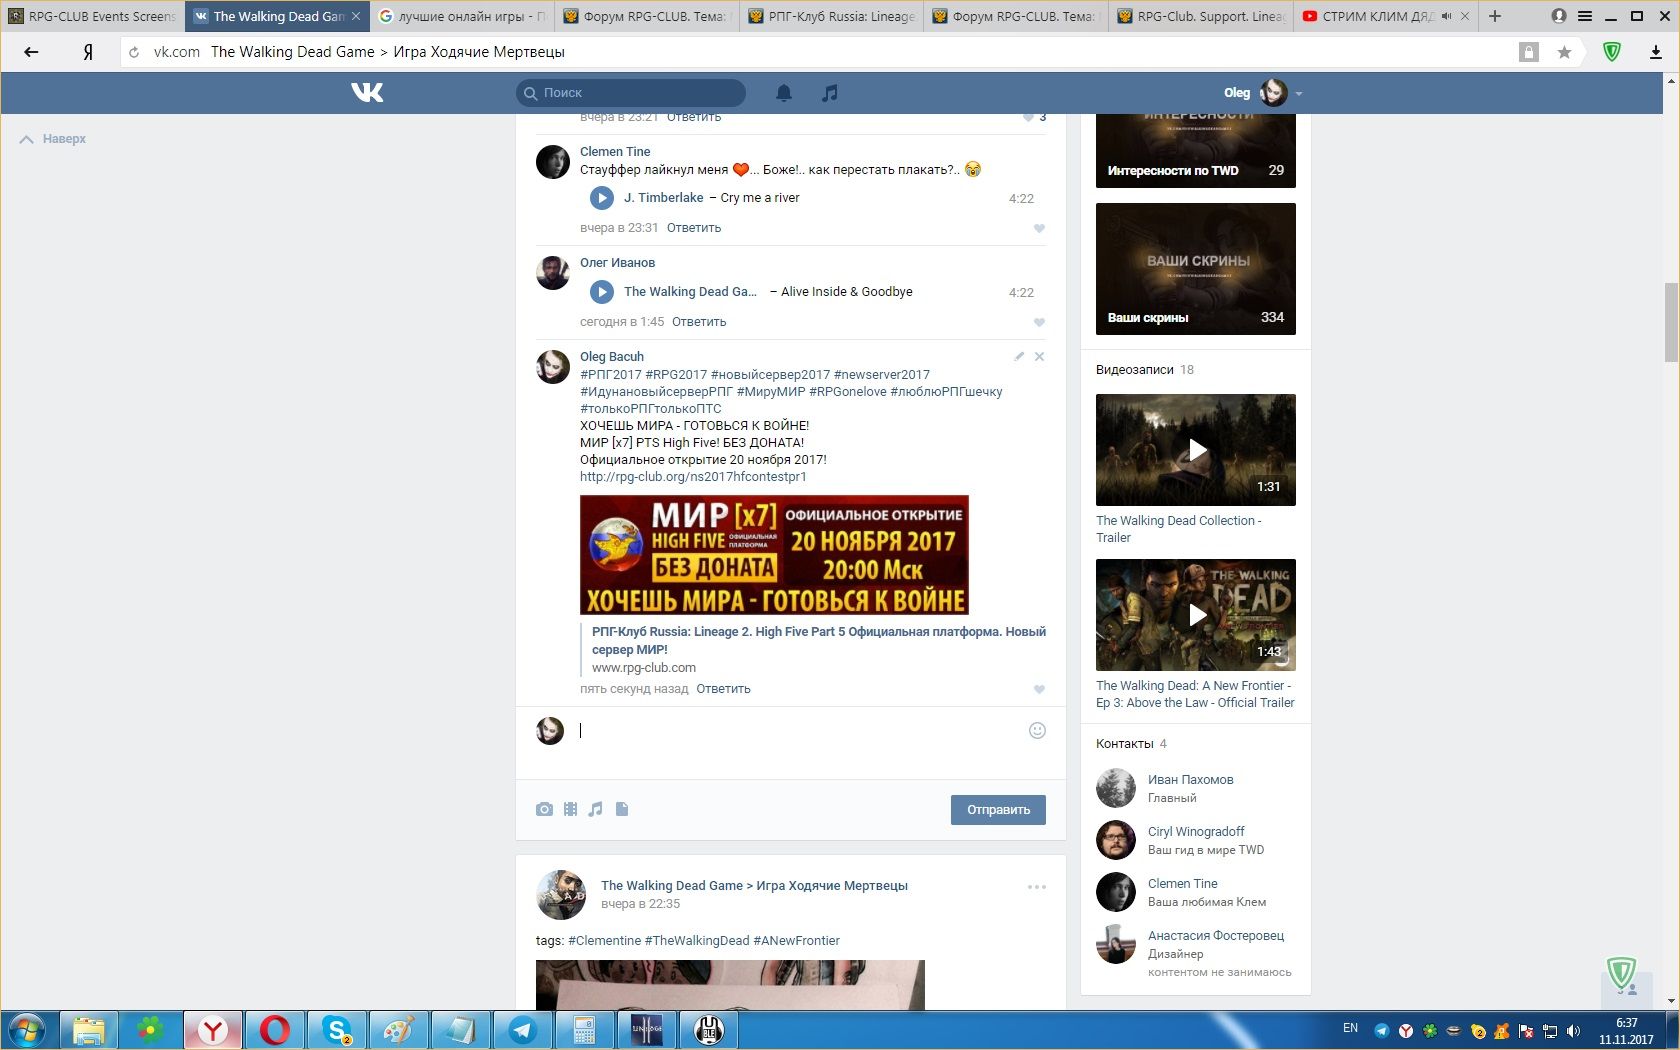Play J. Timberlake Cry me a river track
1680x1050 pixels.
coord(601,198)
